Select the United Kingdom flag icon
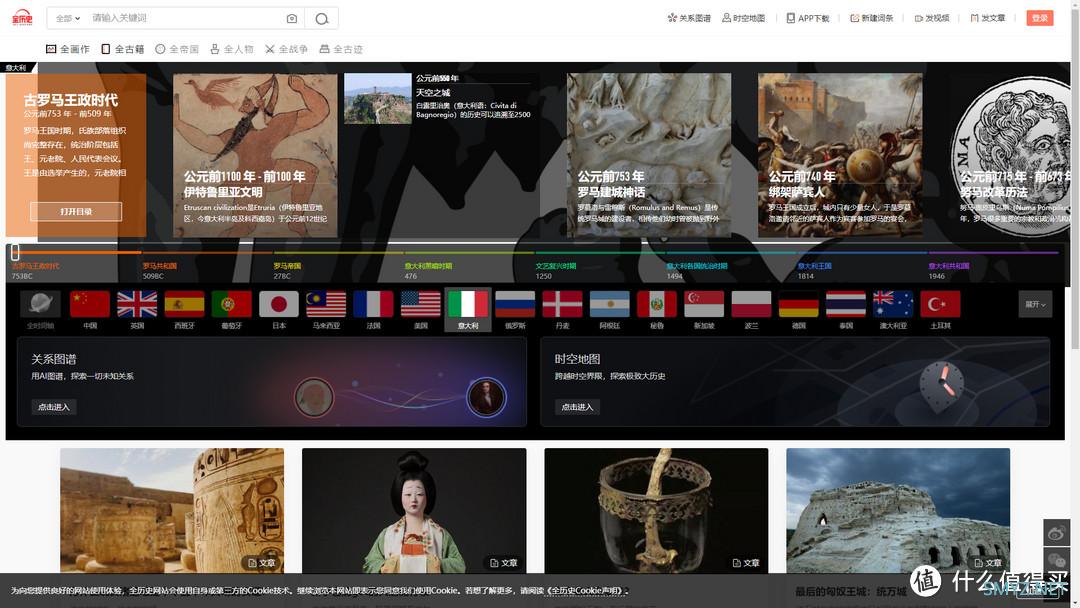Viewport: 1080px width, 608px height. tap(137, 304)
